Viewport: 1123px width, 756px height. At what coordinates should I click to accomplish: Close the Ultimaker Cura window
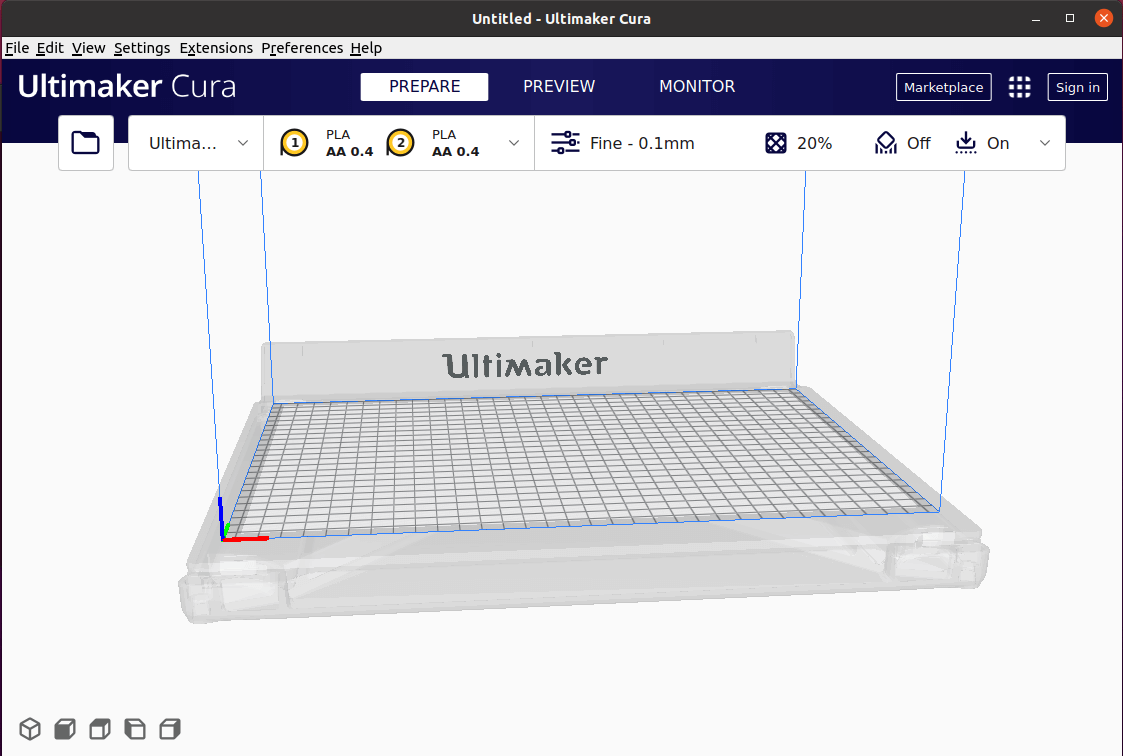click(1104, 19)
